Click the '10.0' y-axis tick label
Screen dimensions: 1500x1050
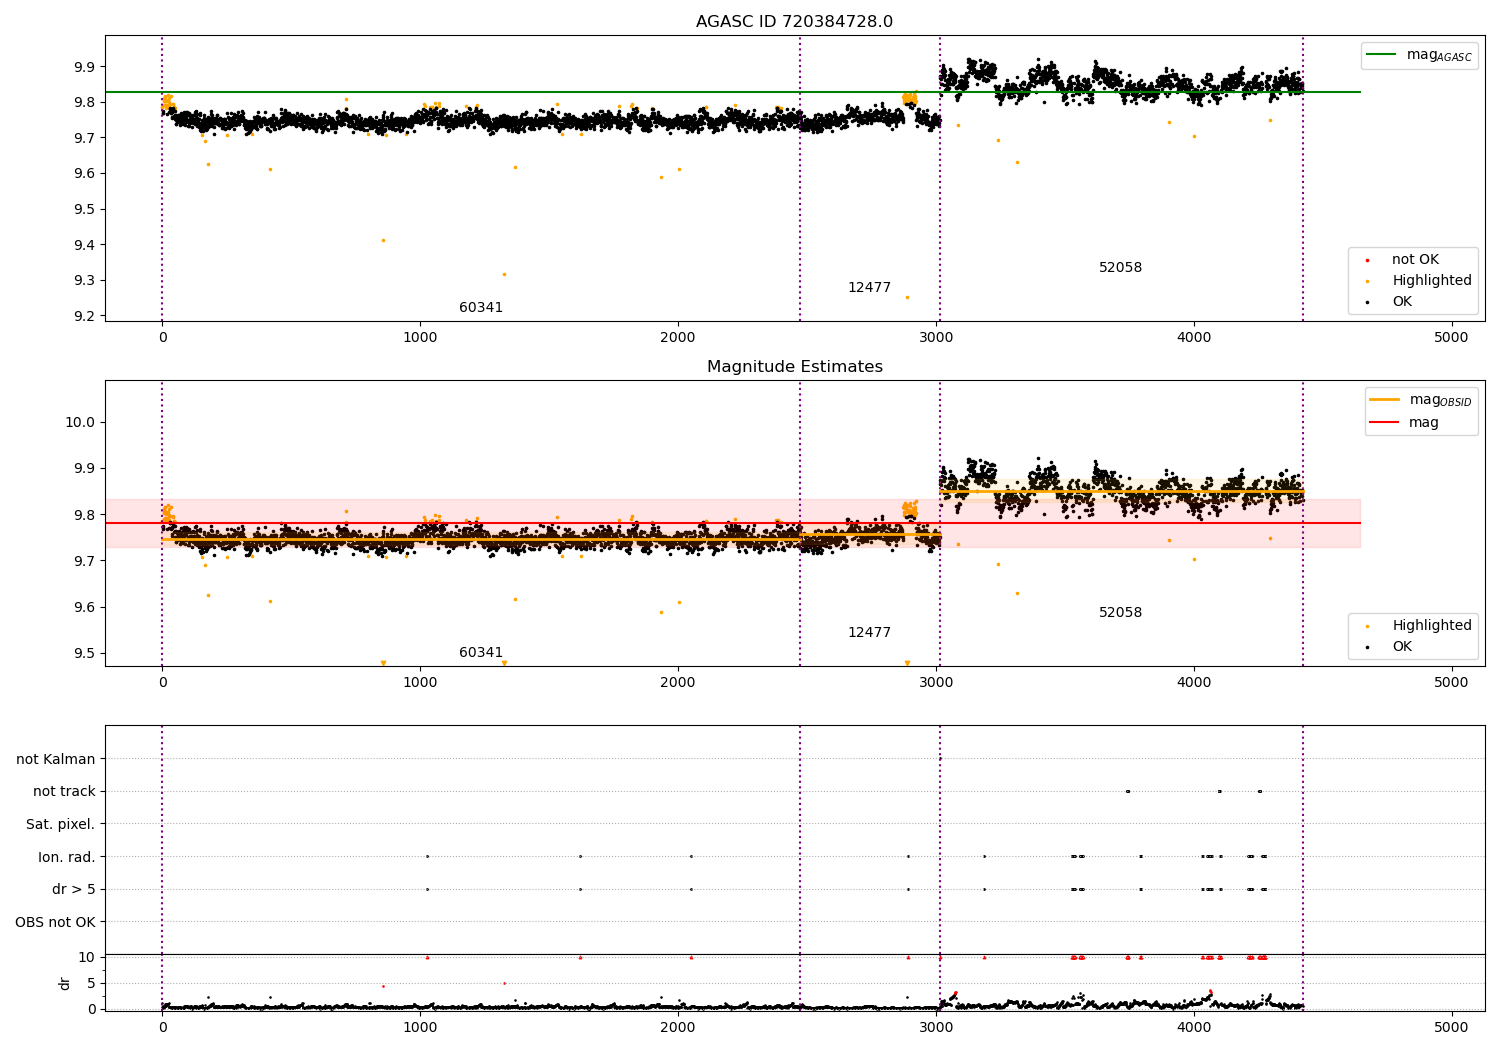tap(80, 423)
